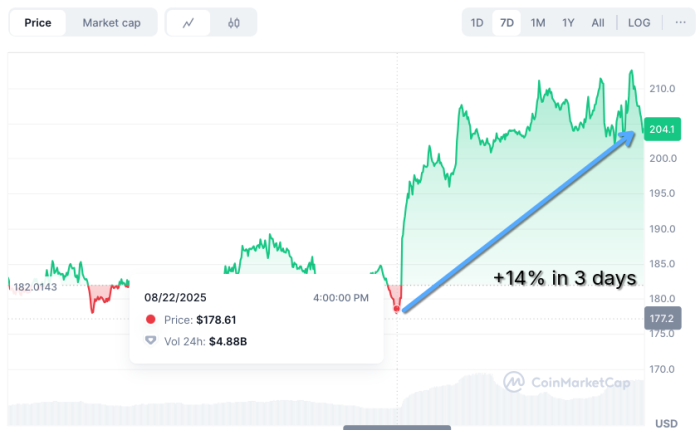Screen dimensions: 700x430
Task: Click the Vol 24h icon in tooltip
Action: (x=151, y=341)
